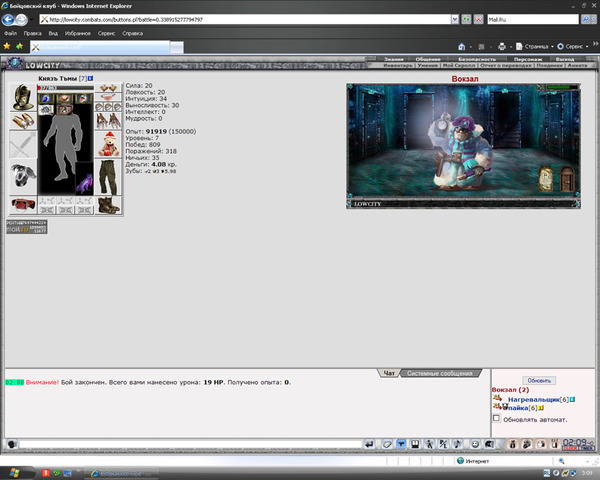Screen dimensions: 600x480
Task: Click the Windows Start button
Action: 15,473
